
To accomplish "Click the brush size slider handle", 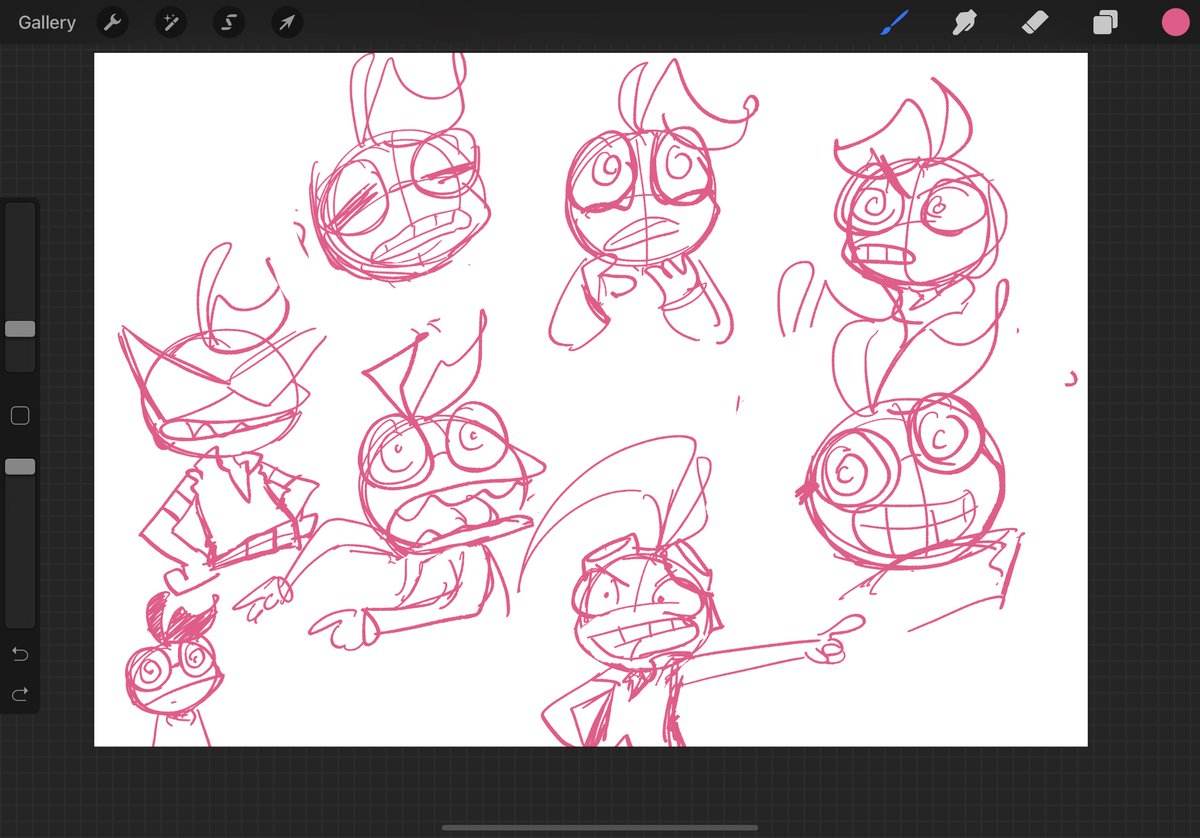I will (x=20, y=329).
